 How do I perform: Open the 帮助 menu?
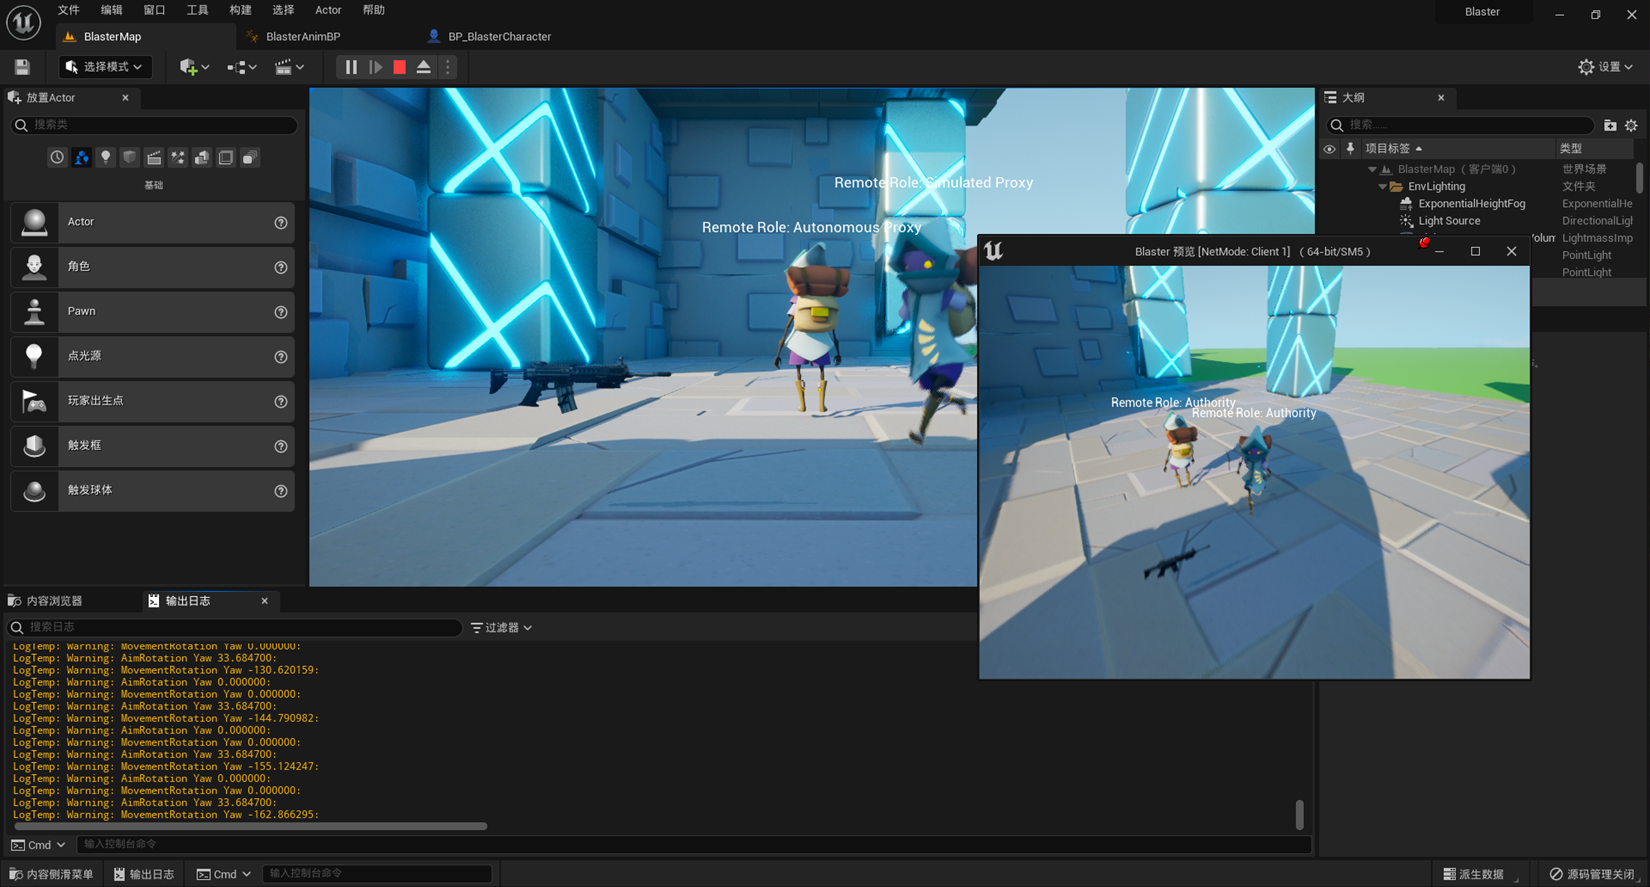coord(373,10)
